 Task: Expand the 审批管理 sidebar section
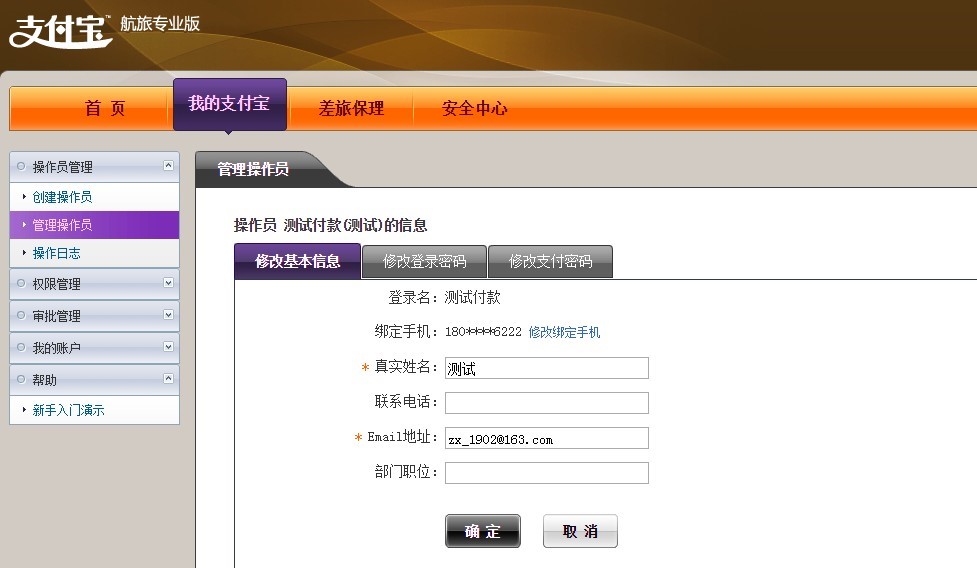tap(168, 315)
